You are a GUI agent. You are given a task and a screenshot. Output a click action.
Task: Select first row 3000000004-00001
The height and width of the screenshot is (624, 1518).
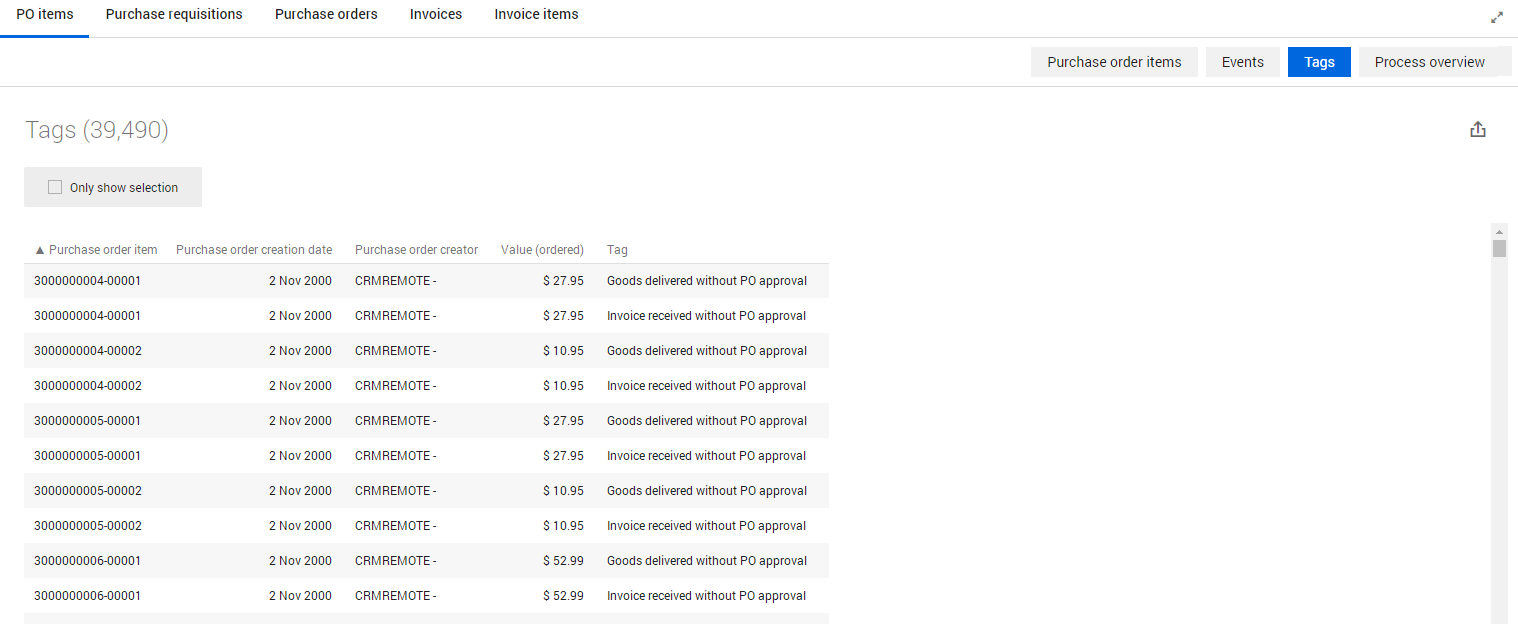pos(87,281)
